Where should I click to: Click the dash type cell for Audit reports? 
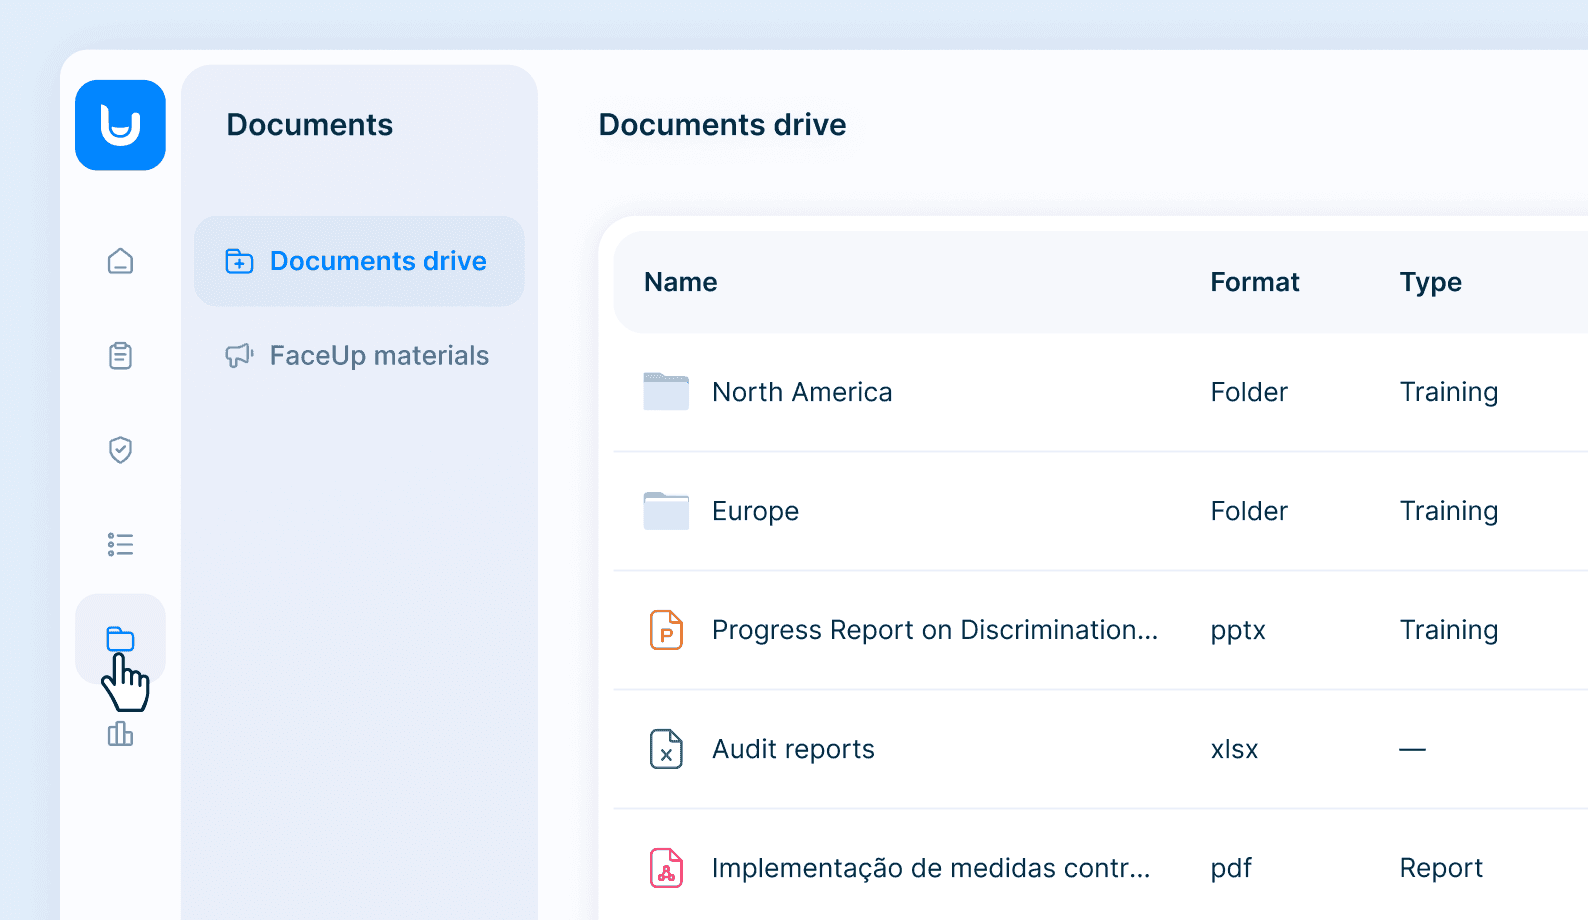click(1412, 749)
